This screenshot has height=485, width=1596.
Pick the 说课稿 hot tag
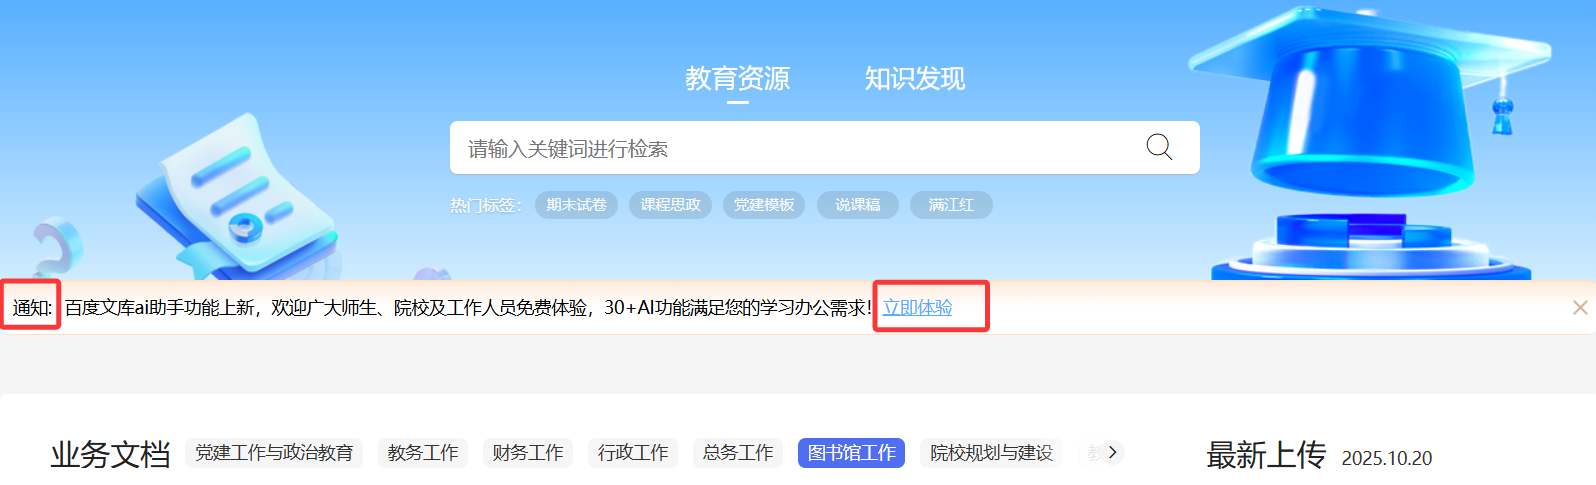pyautogui.click(x=857, y=205)
